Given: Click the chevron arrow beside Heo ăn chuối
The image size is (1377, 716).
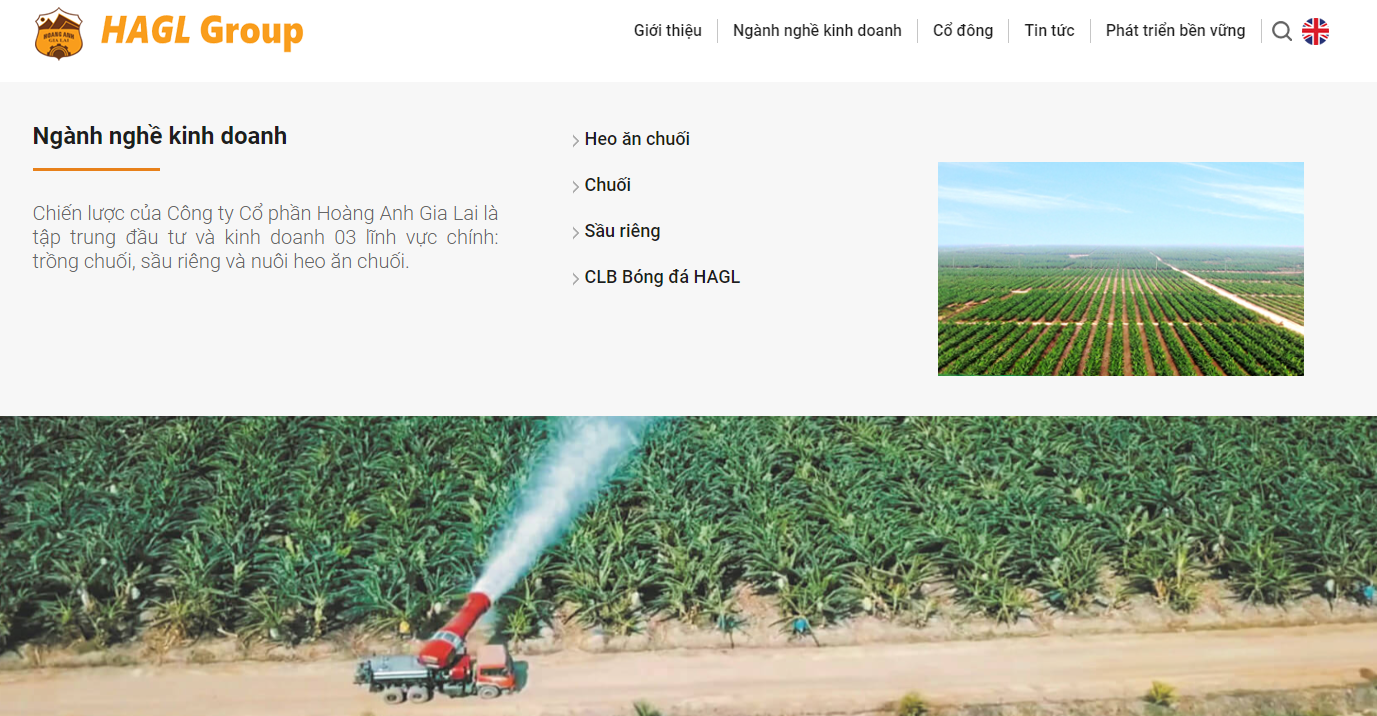Looking at the screenshot, I should point(576,141).
